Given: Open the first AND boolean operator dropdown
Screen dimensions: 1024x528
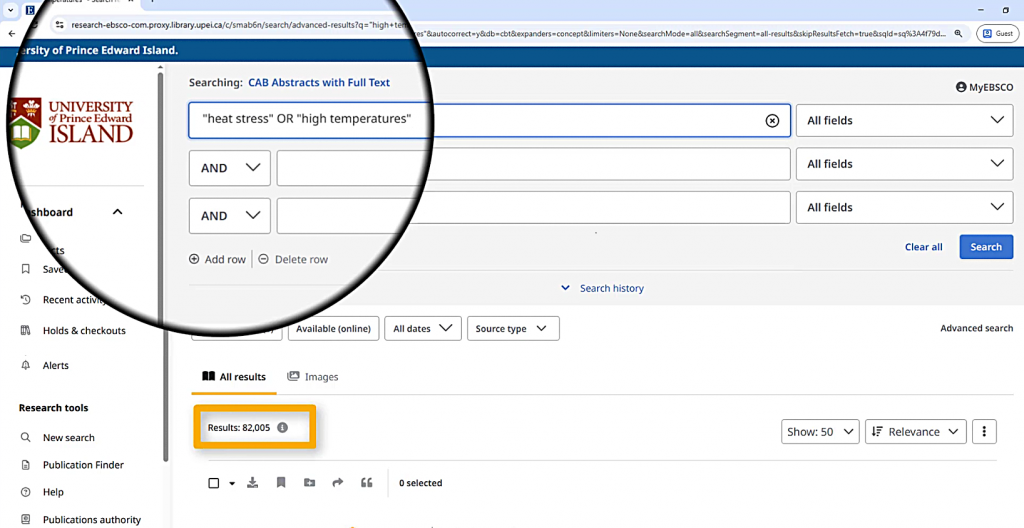Looking at the screenshot, I should 230,168.
